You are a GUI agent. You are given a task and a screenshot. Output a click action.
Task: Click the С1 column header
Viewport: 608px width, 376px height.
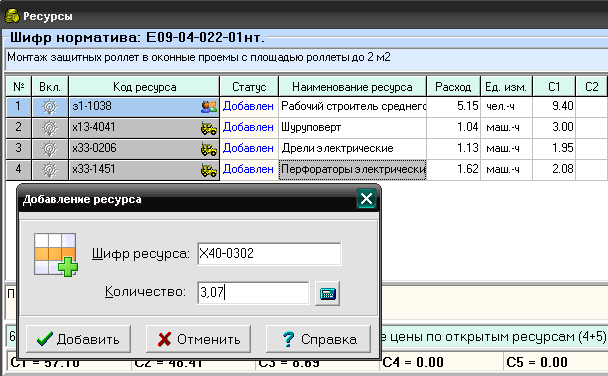pos(554,86)
